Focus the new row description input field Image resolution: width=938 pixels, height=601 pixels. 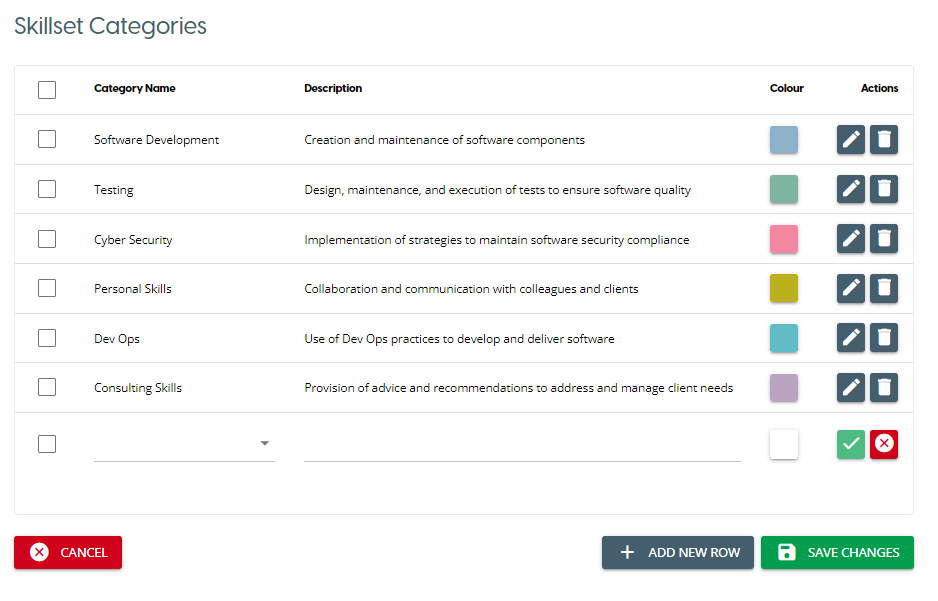pos(522,446)
